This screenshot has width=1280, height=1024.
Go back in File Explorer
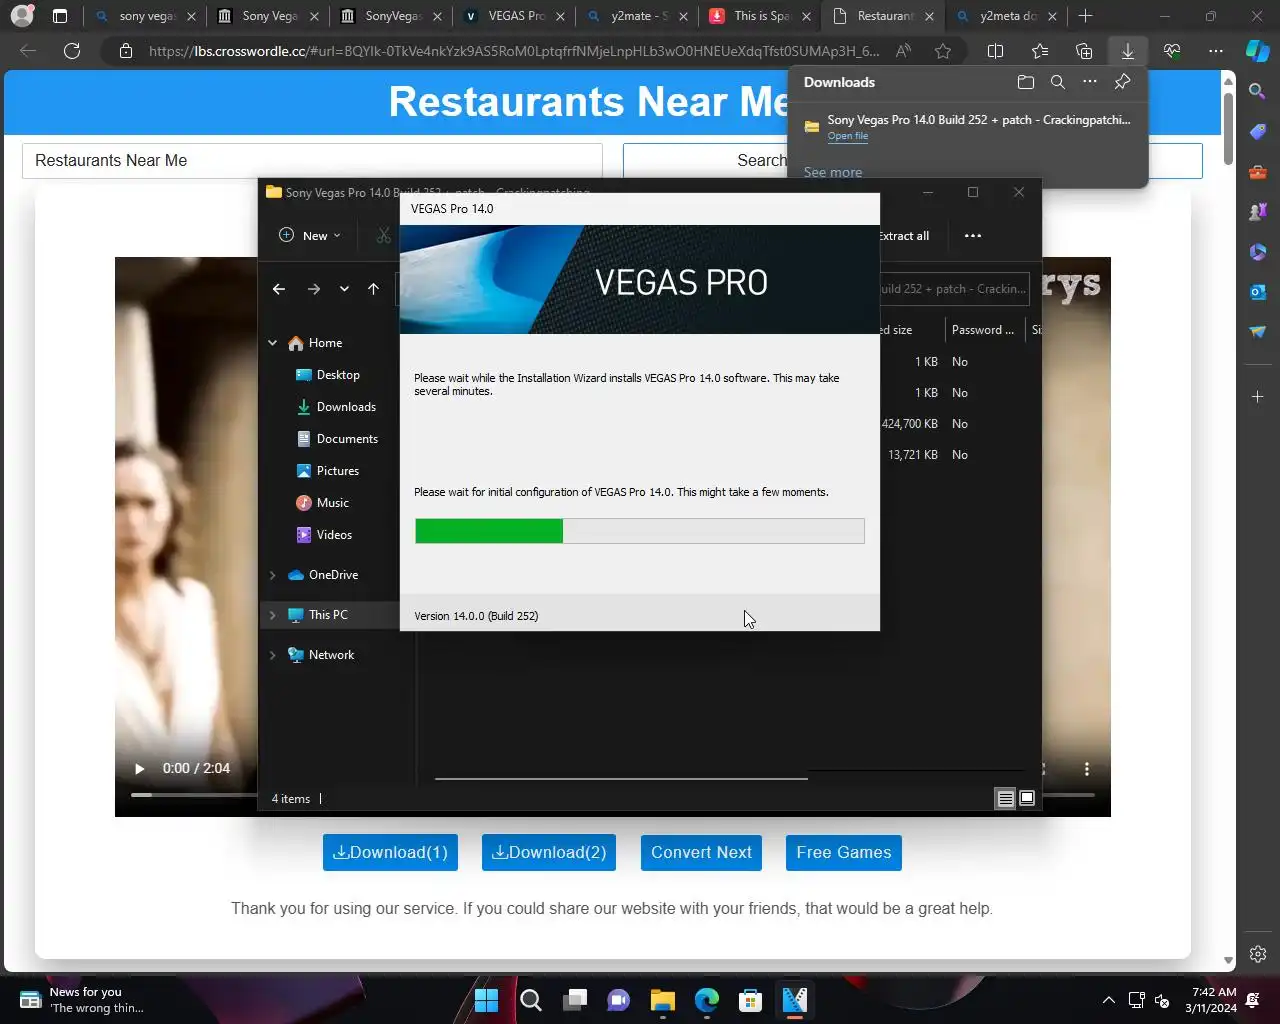(x=279, y=289)
